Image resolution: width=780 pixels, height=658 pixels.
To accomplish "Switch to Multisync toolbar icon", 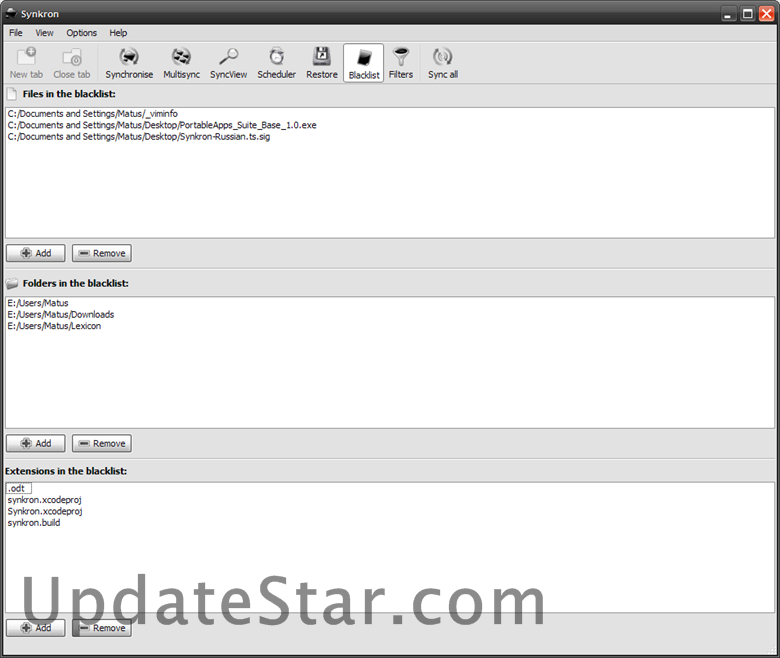I will pyautogui.click(x=182, y=63).
